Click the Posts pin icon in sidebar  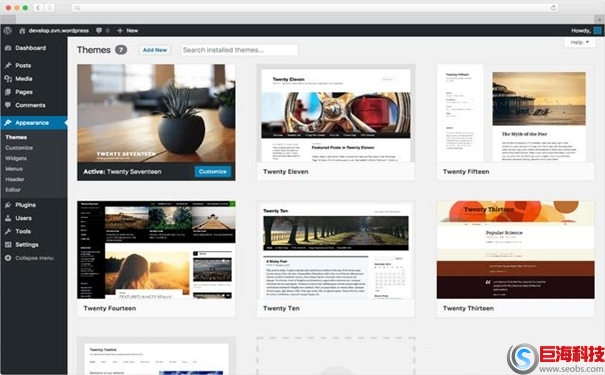click(x=8, y=65)
